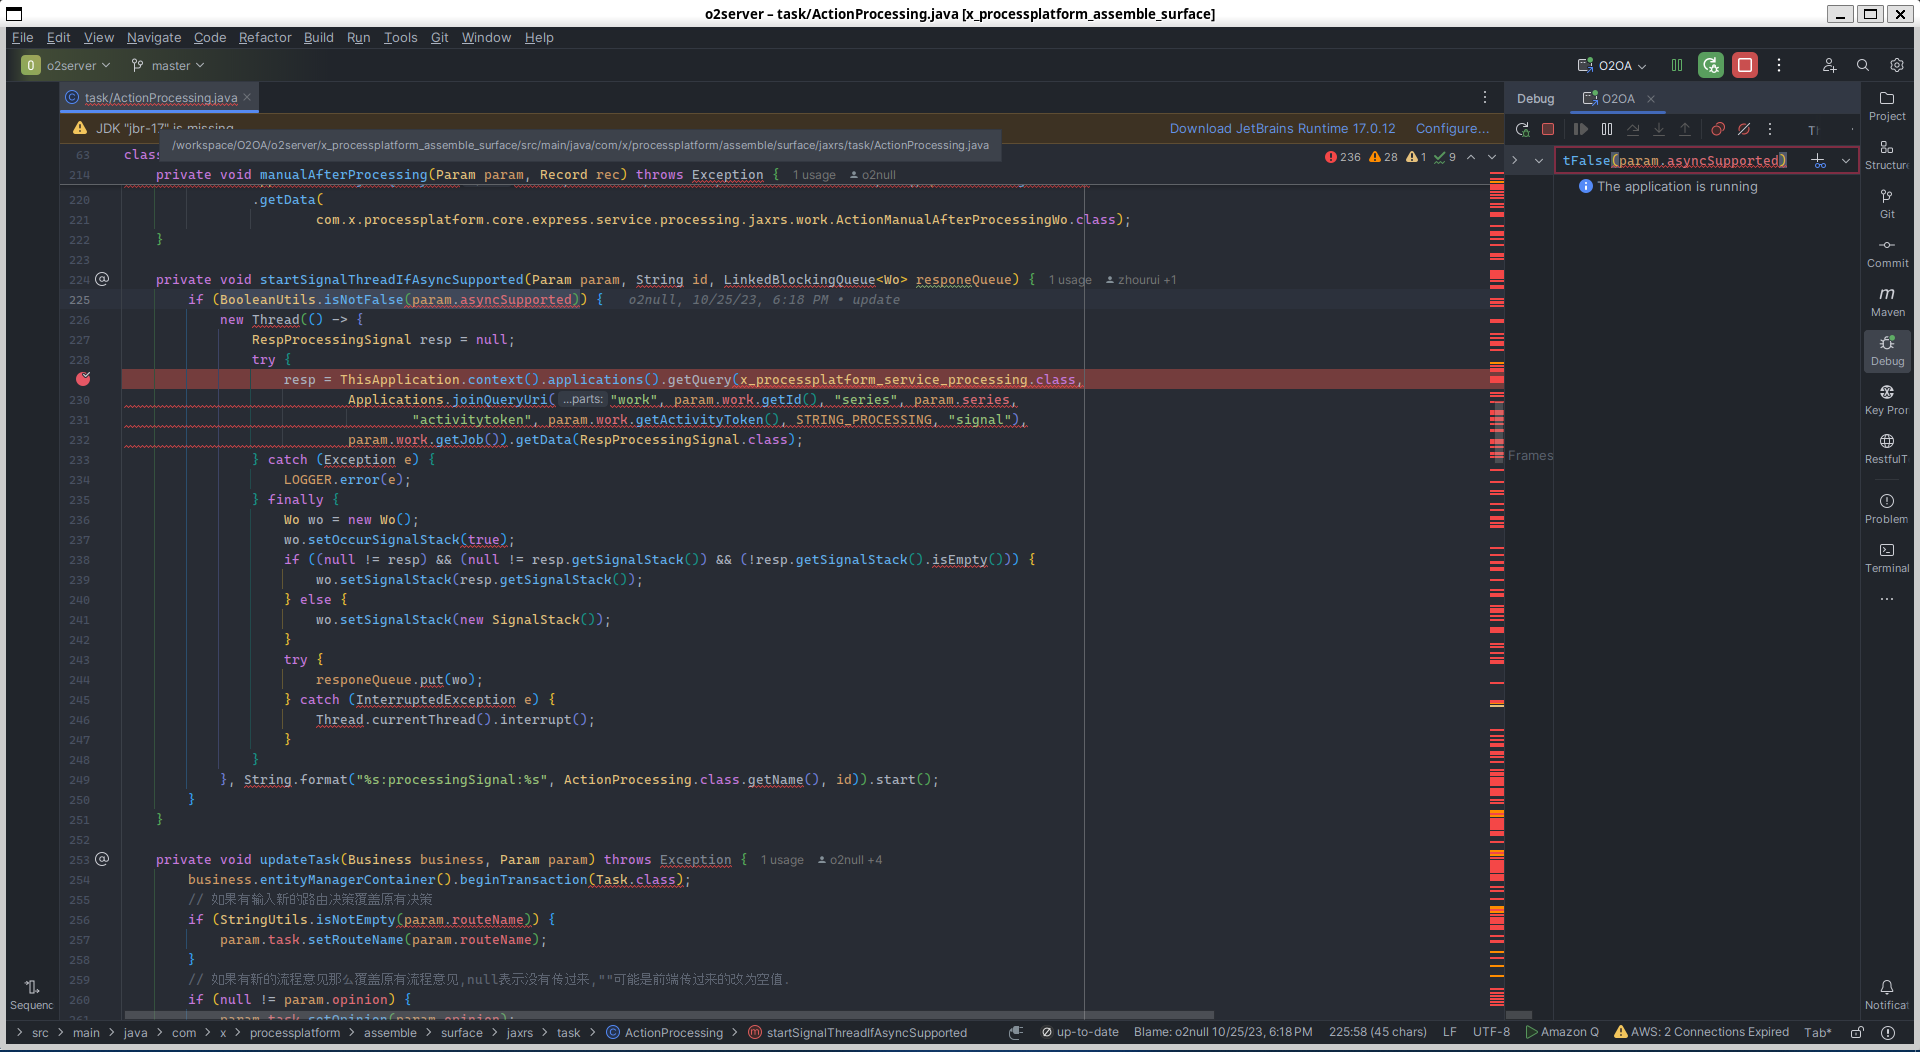The height and width of the screenshot is (1052, 1920).
Task: Open the Refactor menu
Action: click(265, 38)
